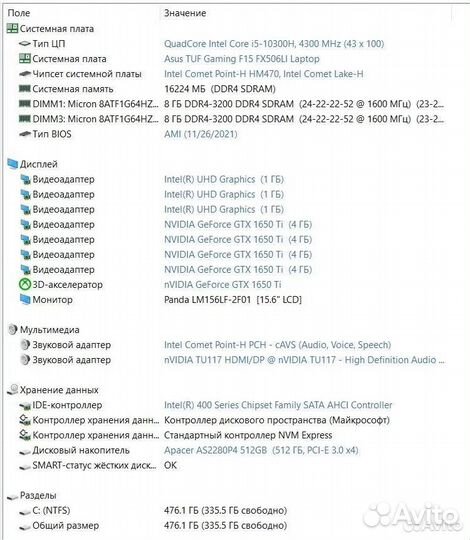470x540 pixels.
Task: Select Стандартный контроллер NVM Express value
Action: 248,435
